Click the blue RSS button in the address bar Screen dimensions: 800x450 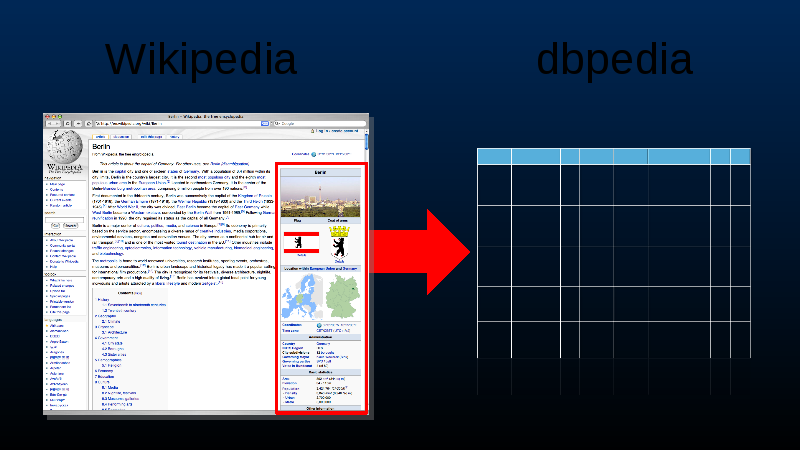(265, 123)
